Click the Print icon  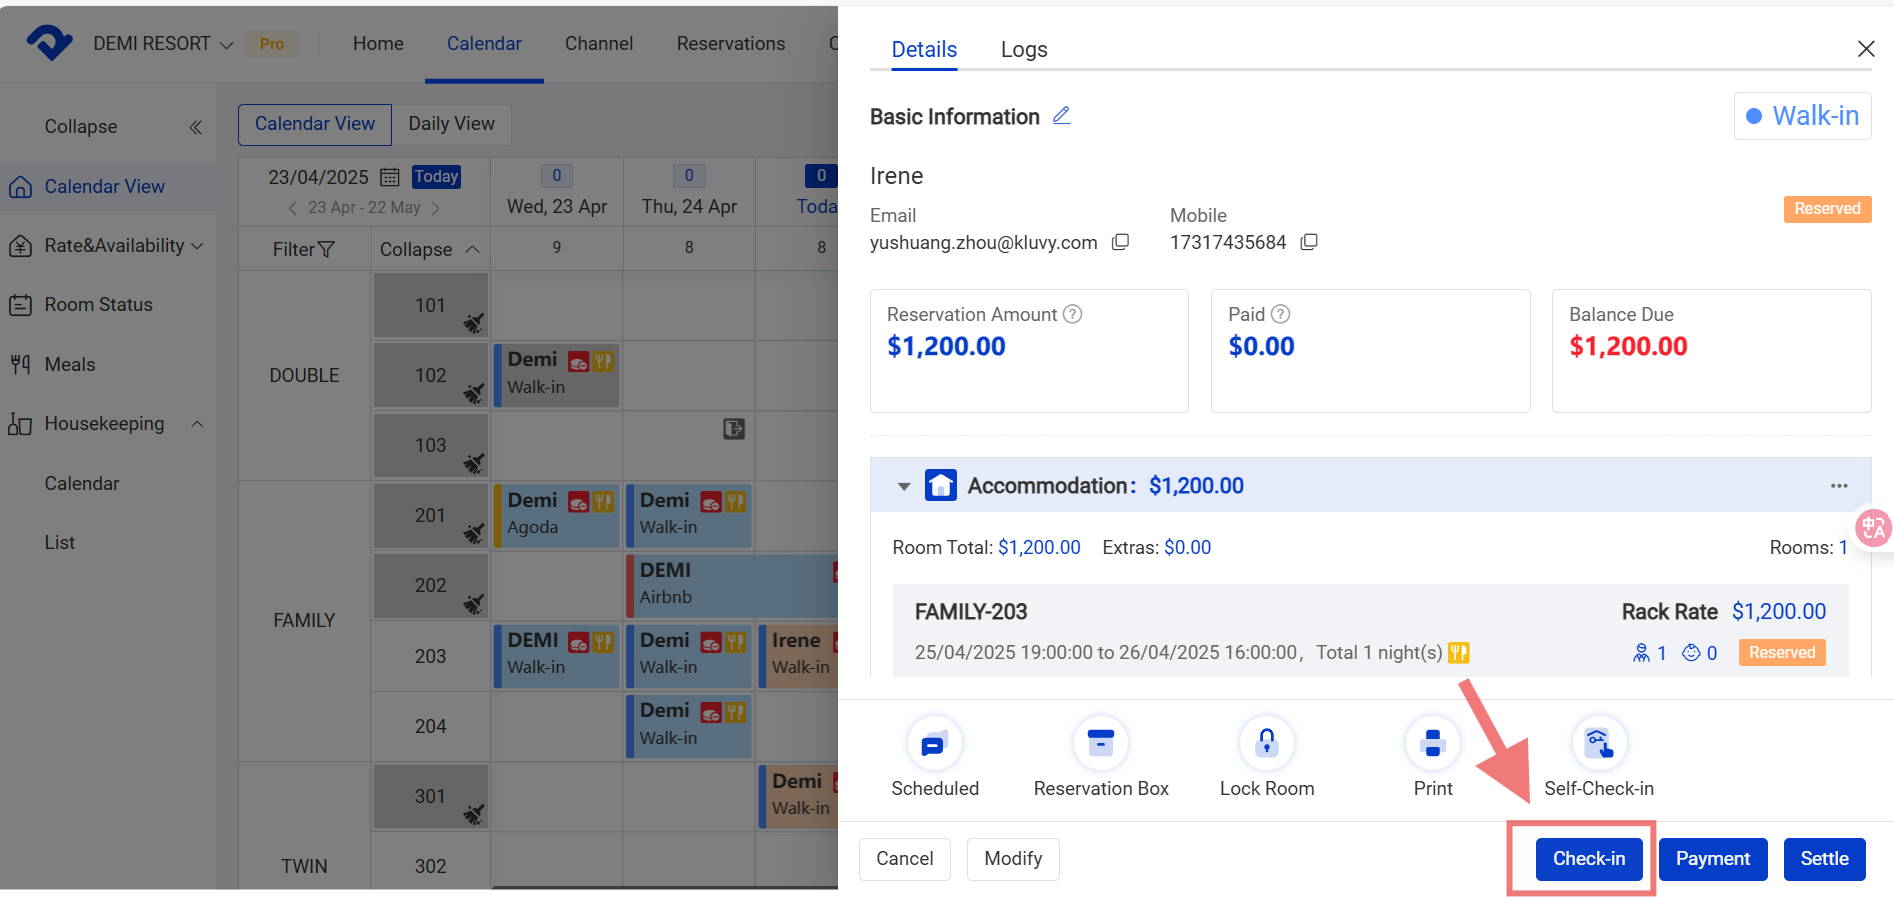tap(1432, 744)
